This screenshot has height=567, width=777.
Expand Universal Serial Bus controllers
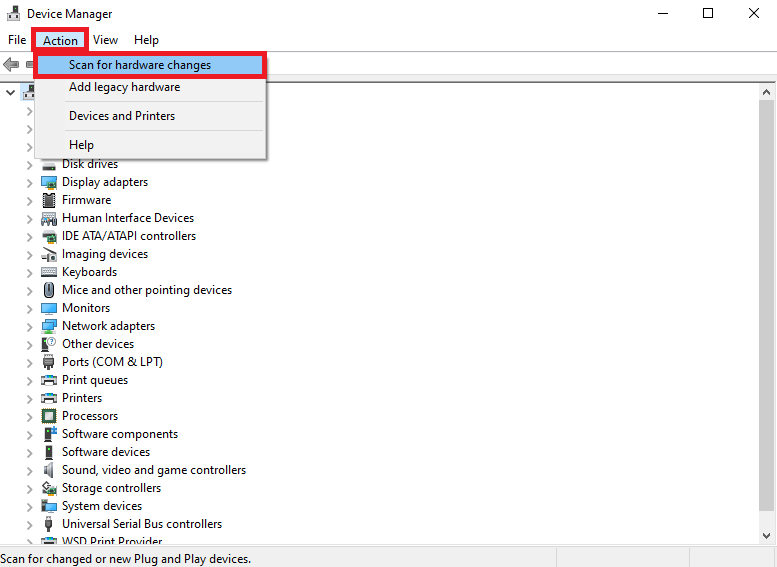(29, 525)
